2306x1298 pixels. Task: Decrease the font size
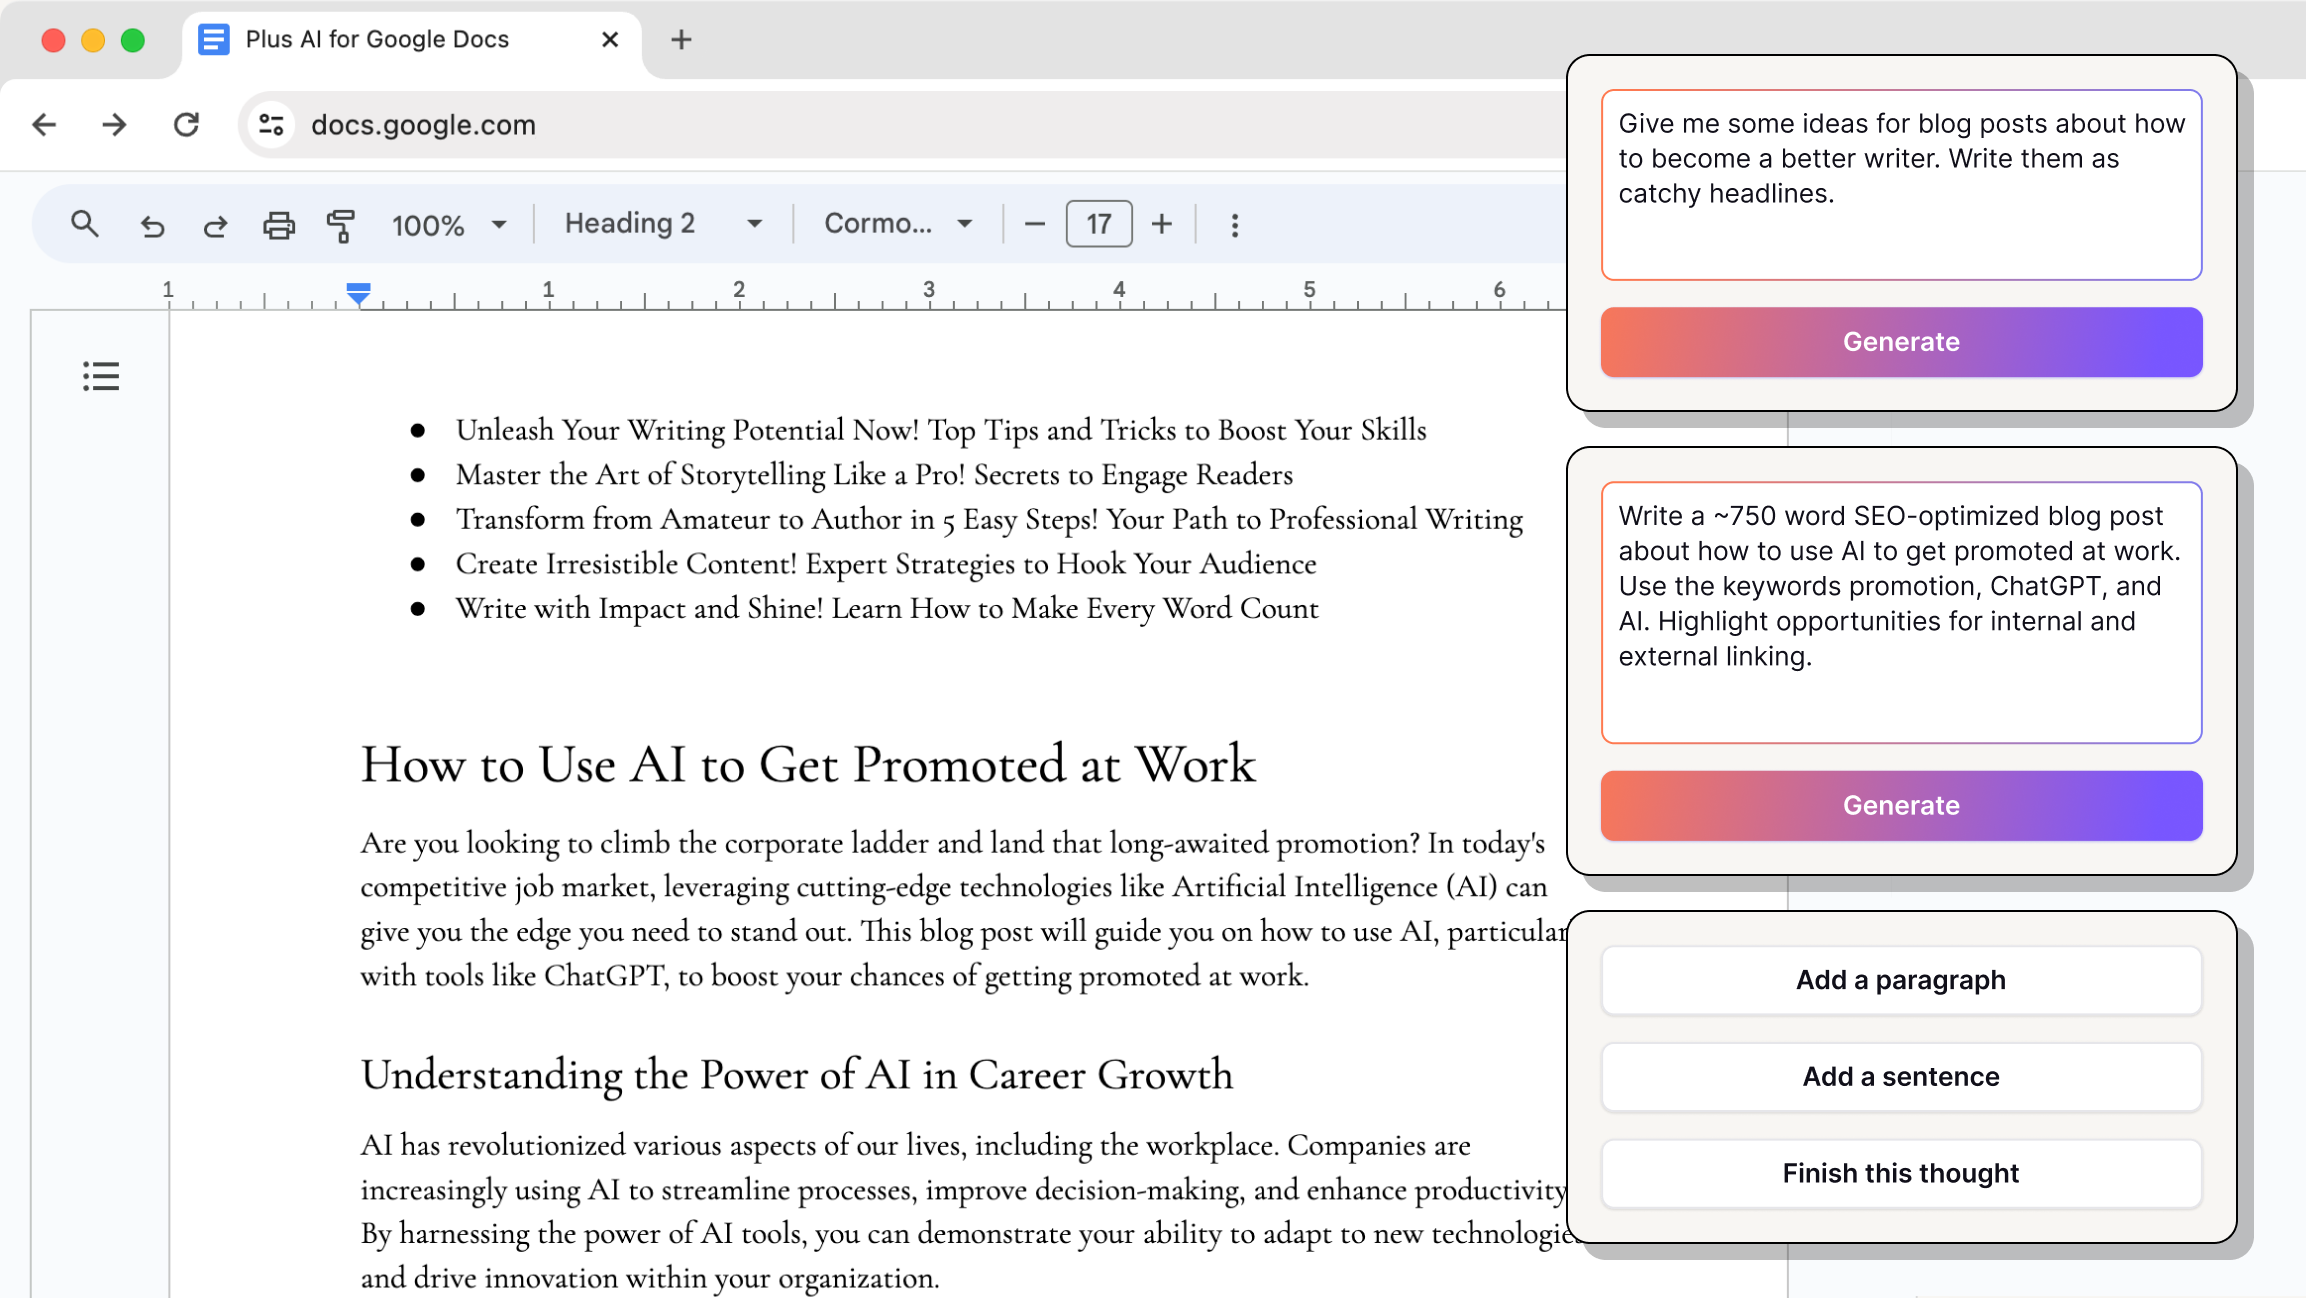(1034, 224)
